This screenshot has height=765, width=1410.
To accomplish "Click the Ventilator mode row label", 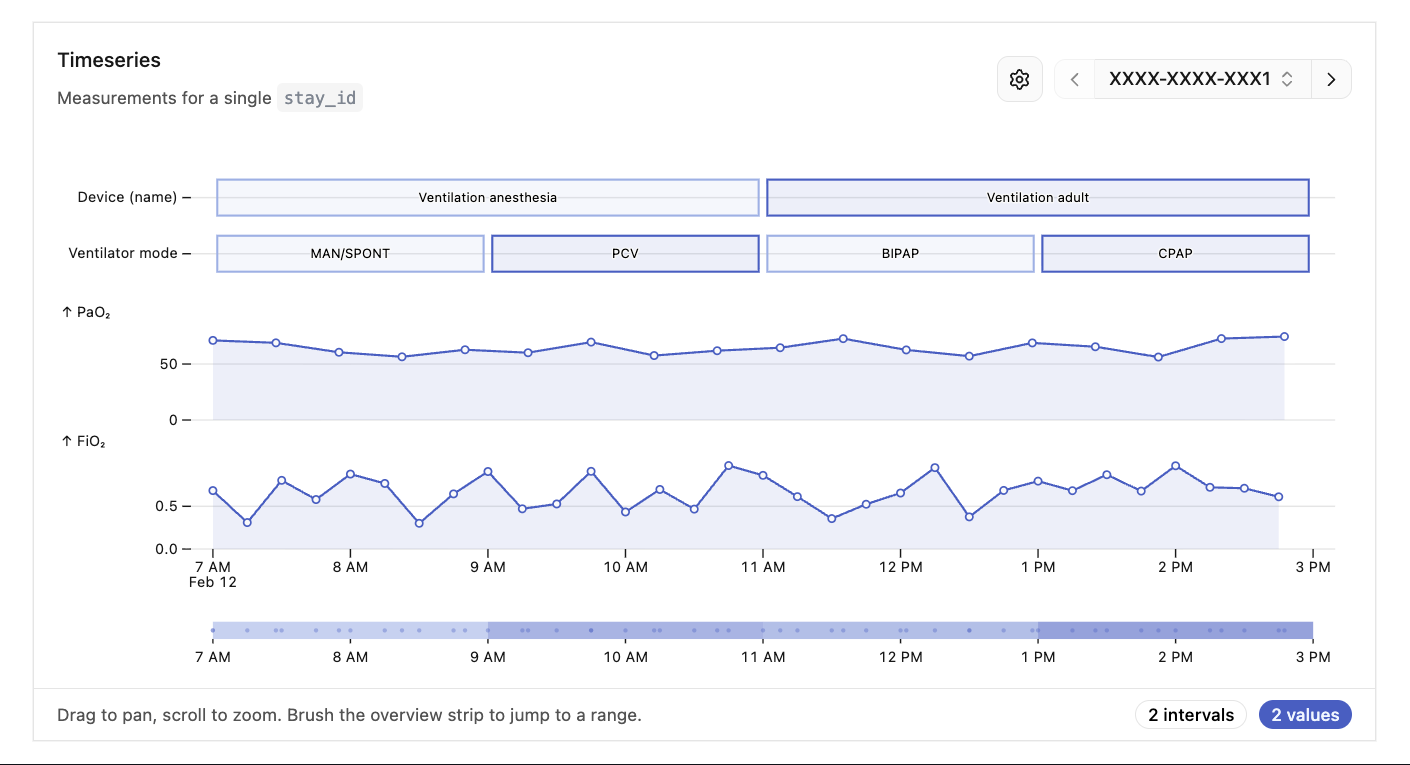I will (x=123, y=253).
